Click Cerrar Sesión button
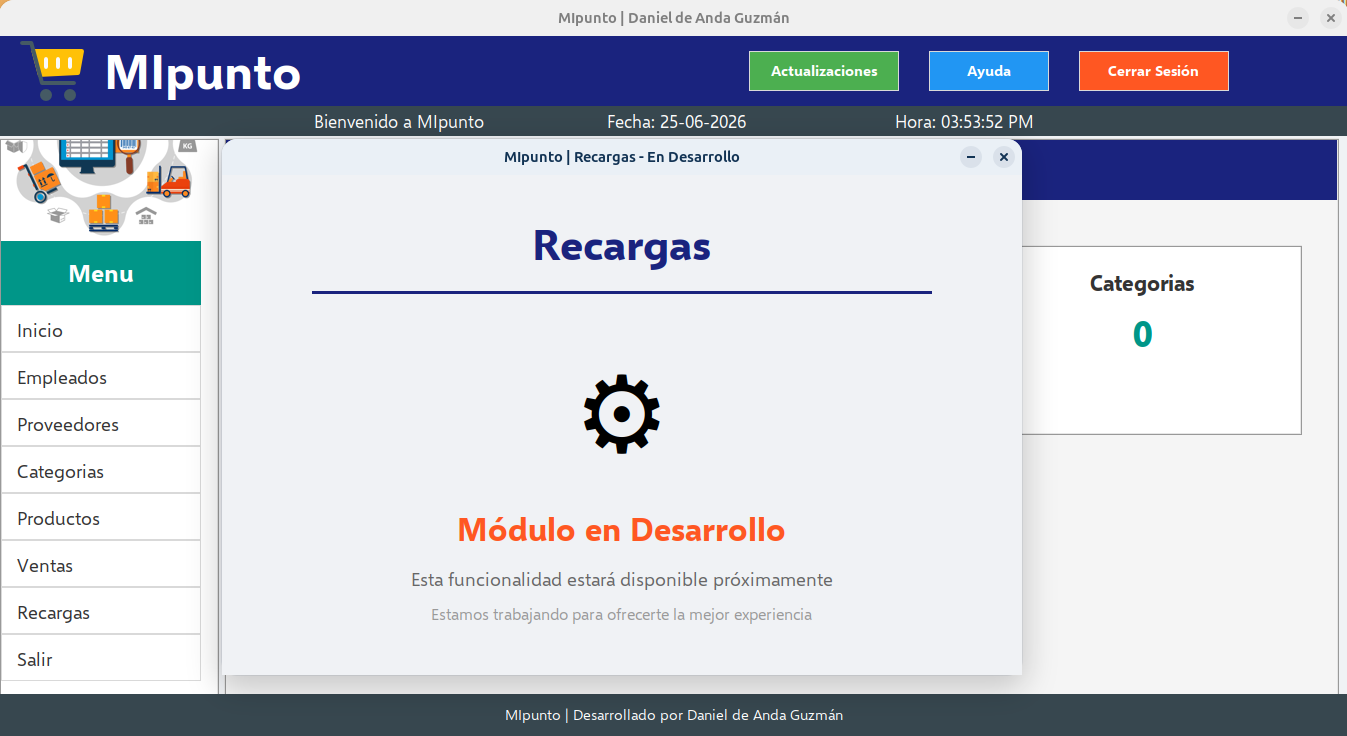The height and width of the screenshot is (736, 1347). pos(1153,71)
